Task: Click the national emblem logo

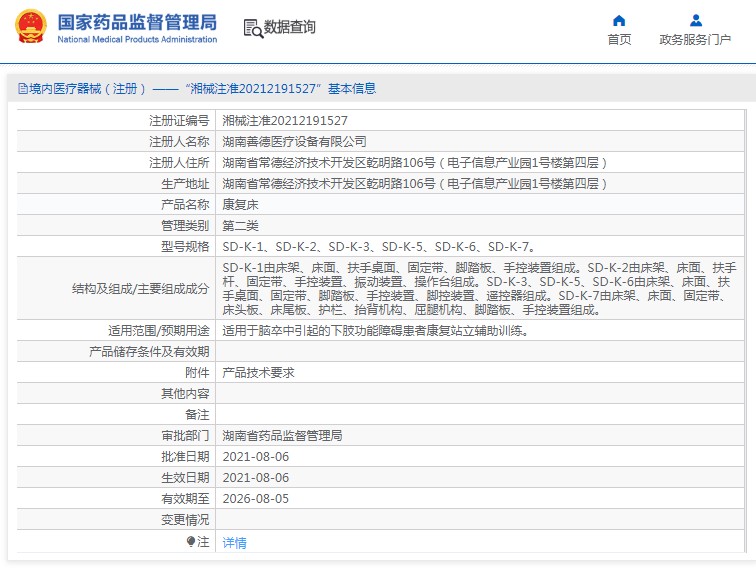Action: pos(31,27)
